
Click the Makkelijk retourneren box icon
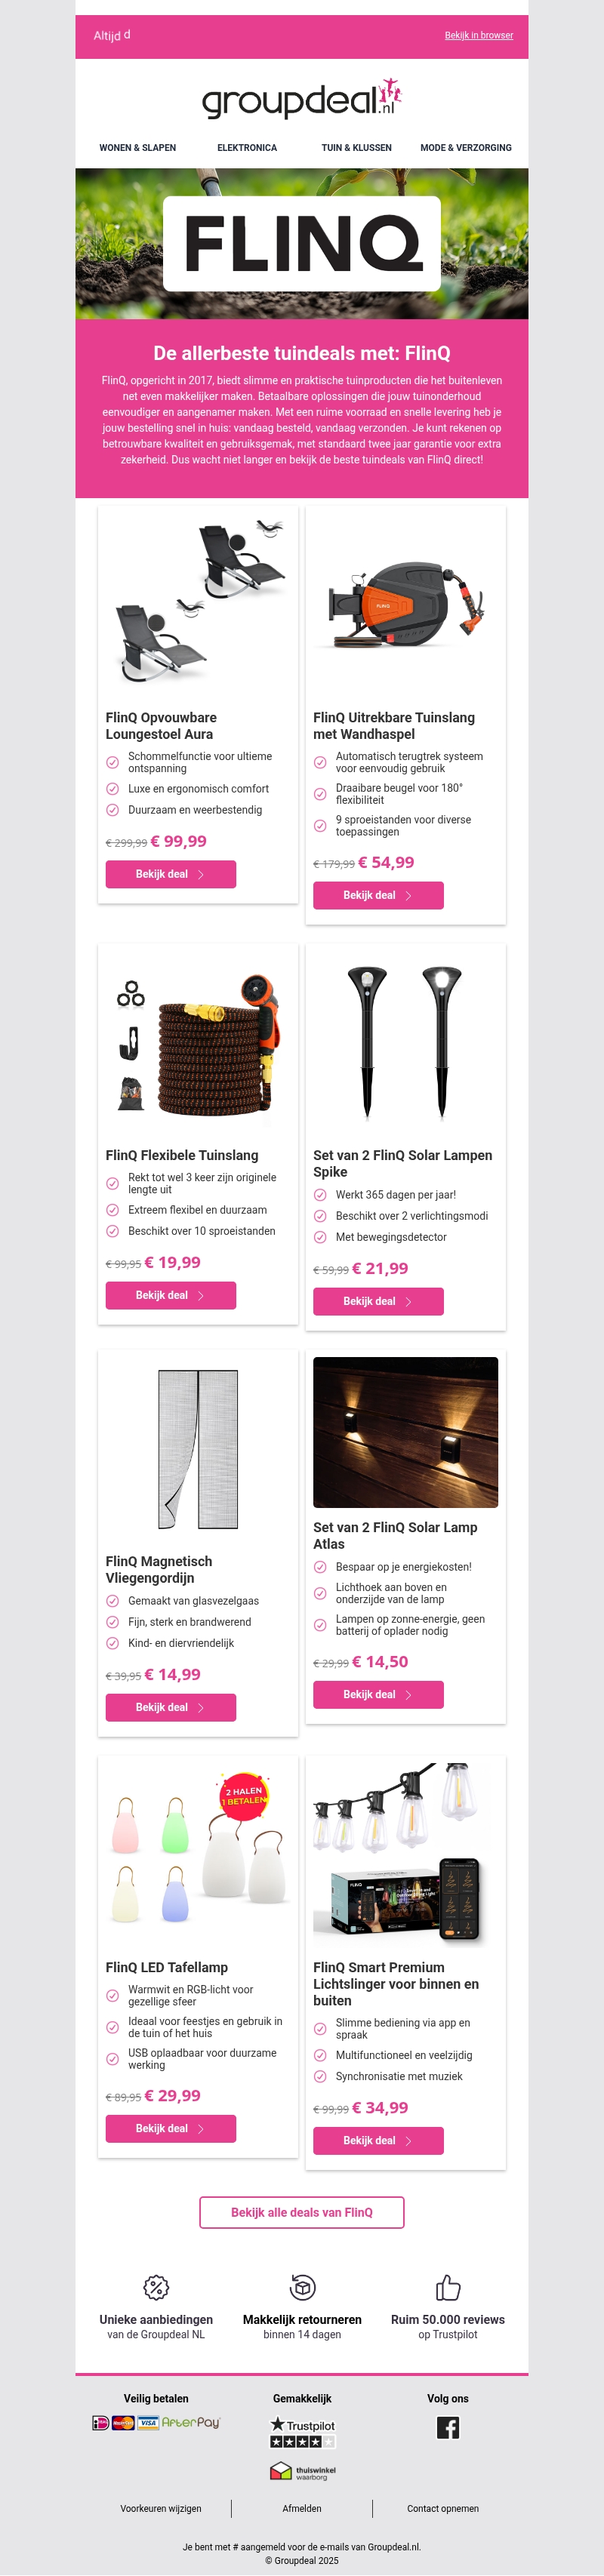tap(302, 2287)
